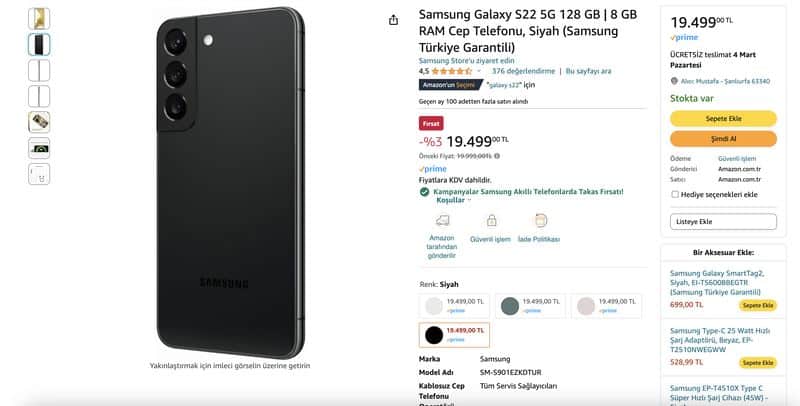
Task: Select the green color variant swatch
Action: click(530, 306)
